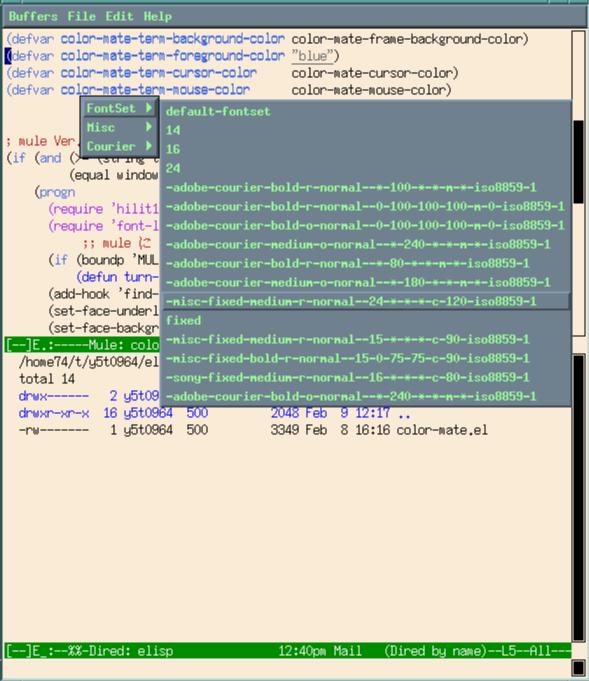Expand the Misc submenu arrow
The height and width of the screenshot is (681, 589).
click(x=149, y=126)
